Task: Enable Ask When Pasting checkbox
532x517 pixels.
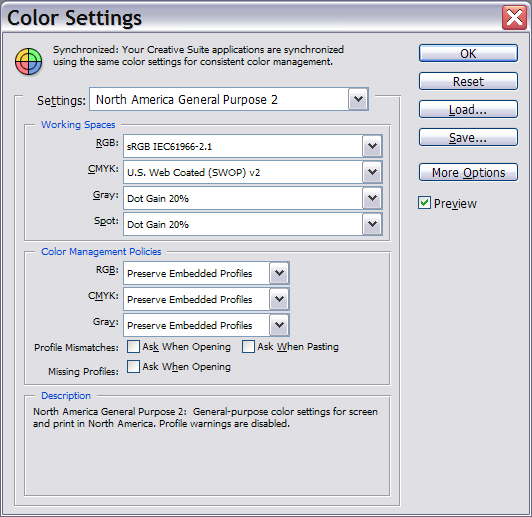Action: [x=248, y=347]
